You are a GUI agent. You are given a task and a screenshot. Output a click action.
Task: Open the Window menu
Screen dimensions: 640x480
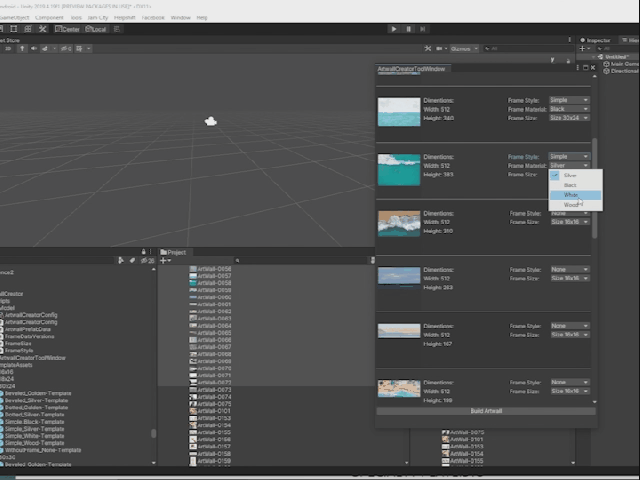click(x=180, y=18)
